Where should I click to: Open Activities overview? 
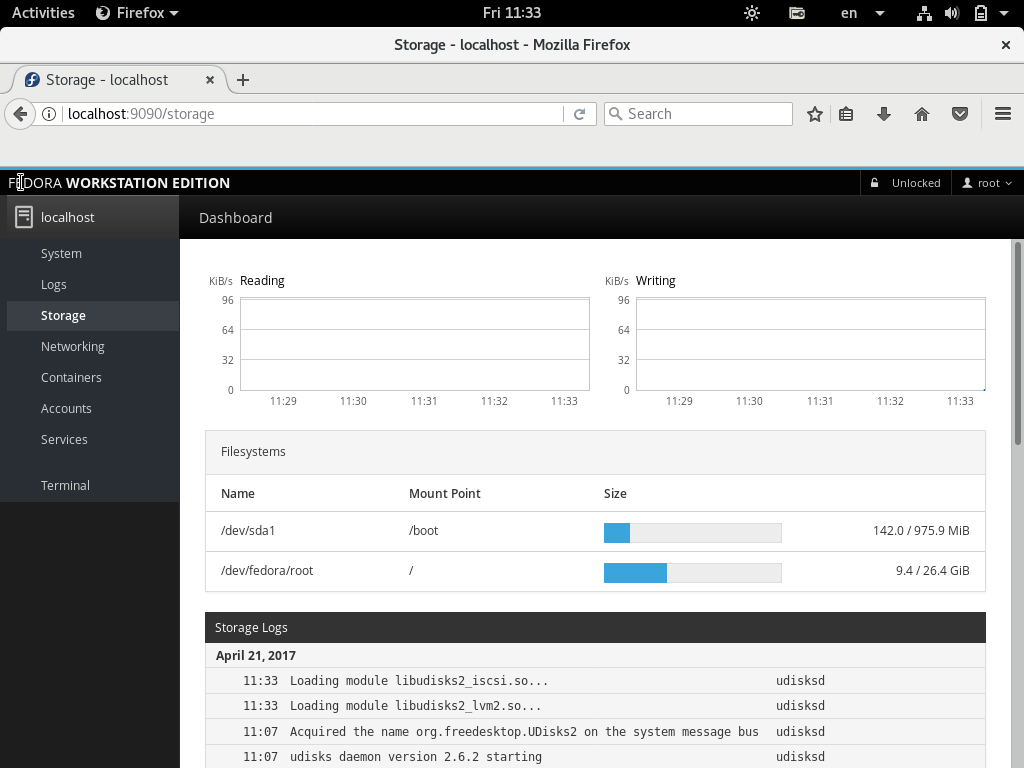click(x=43, y=13)
